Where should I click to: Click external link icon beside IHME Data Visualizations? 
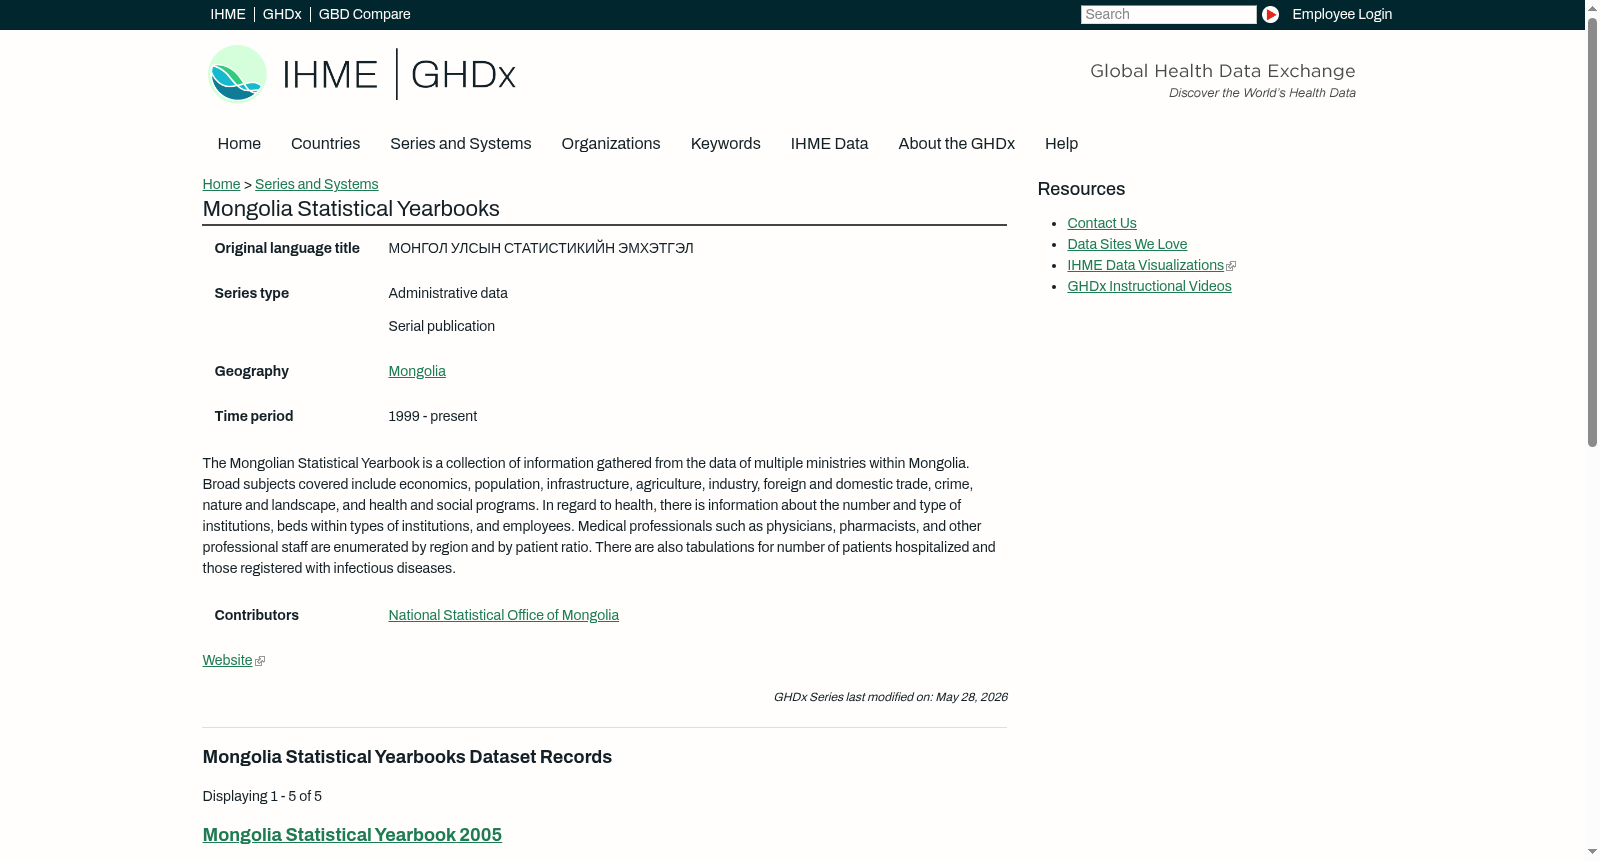tap(1231, 266)
